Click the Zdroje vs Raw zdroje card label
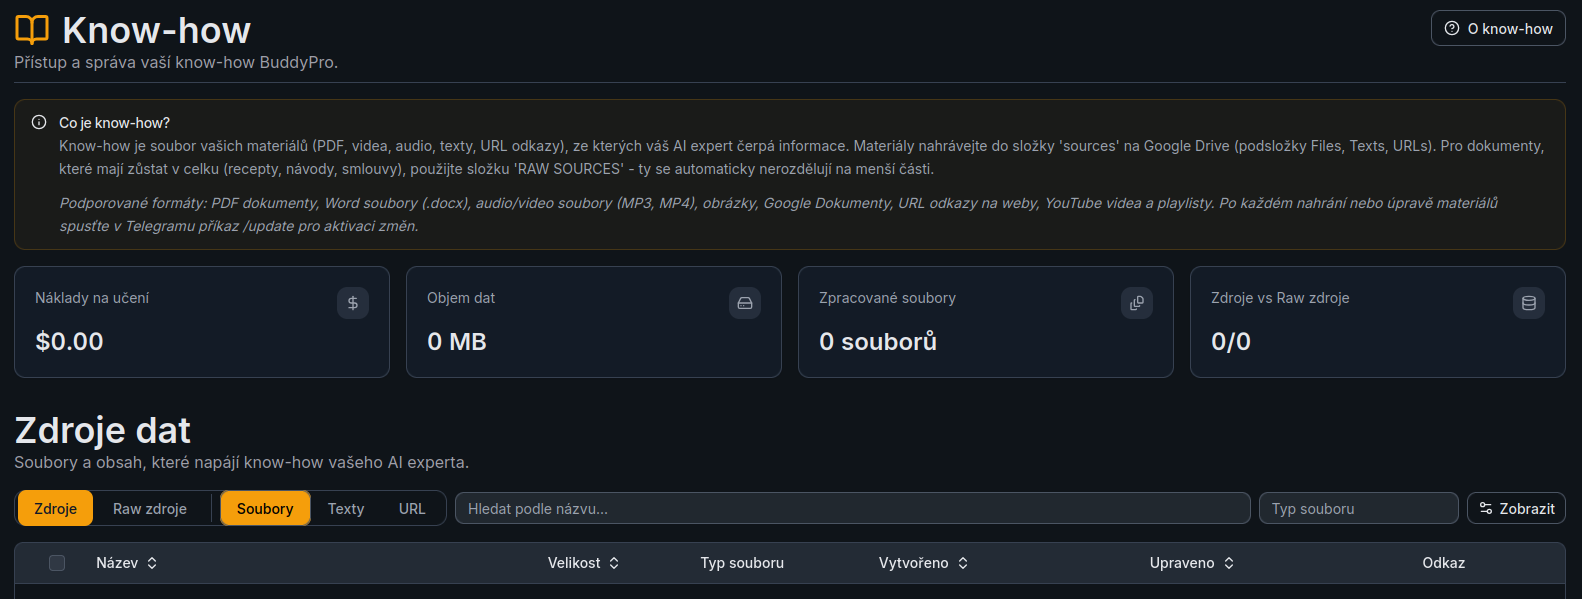The width and height of the screenshot is (1582, 599). pyautogui.click(x=1280, y=298)
